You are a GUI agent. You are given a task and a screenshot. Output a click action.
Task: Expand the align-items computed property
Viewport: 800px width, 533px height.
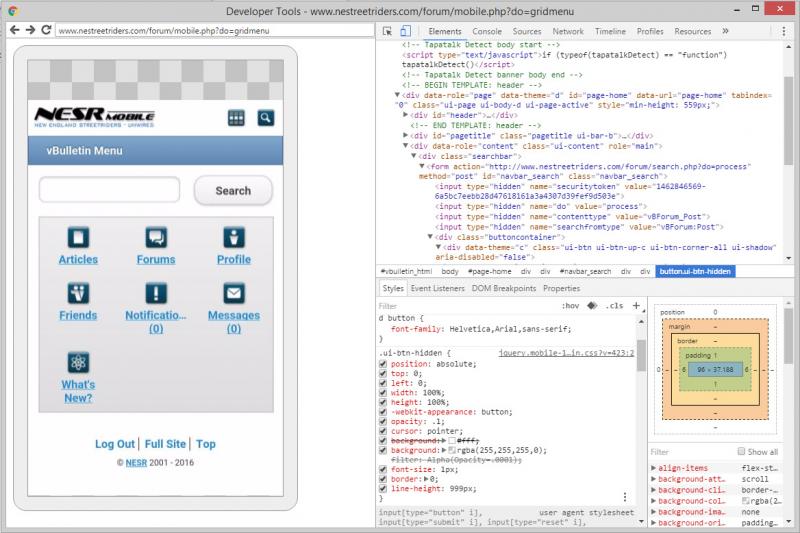coord(654,468)
